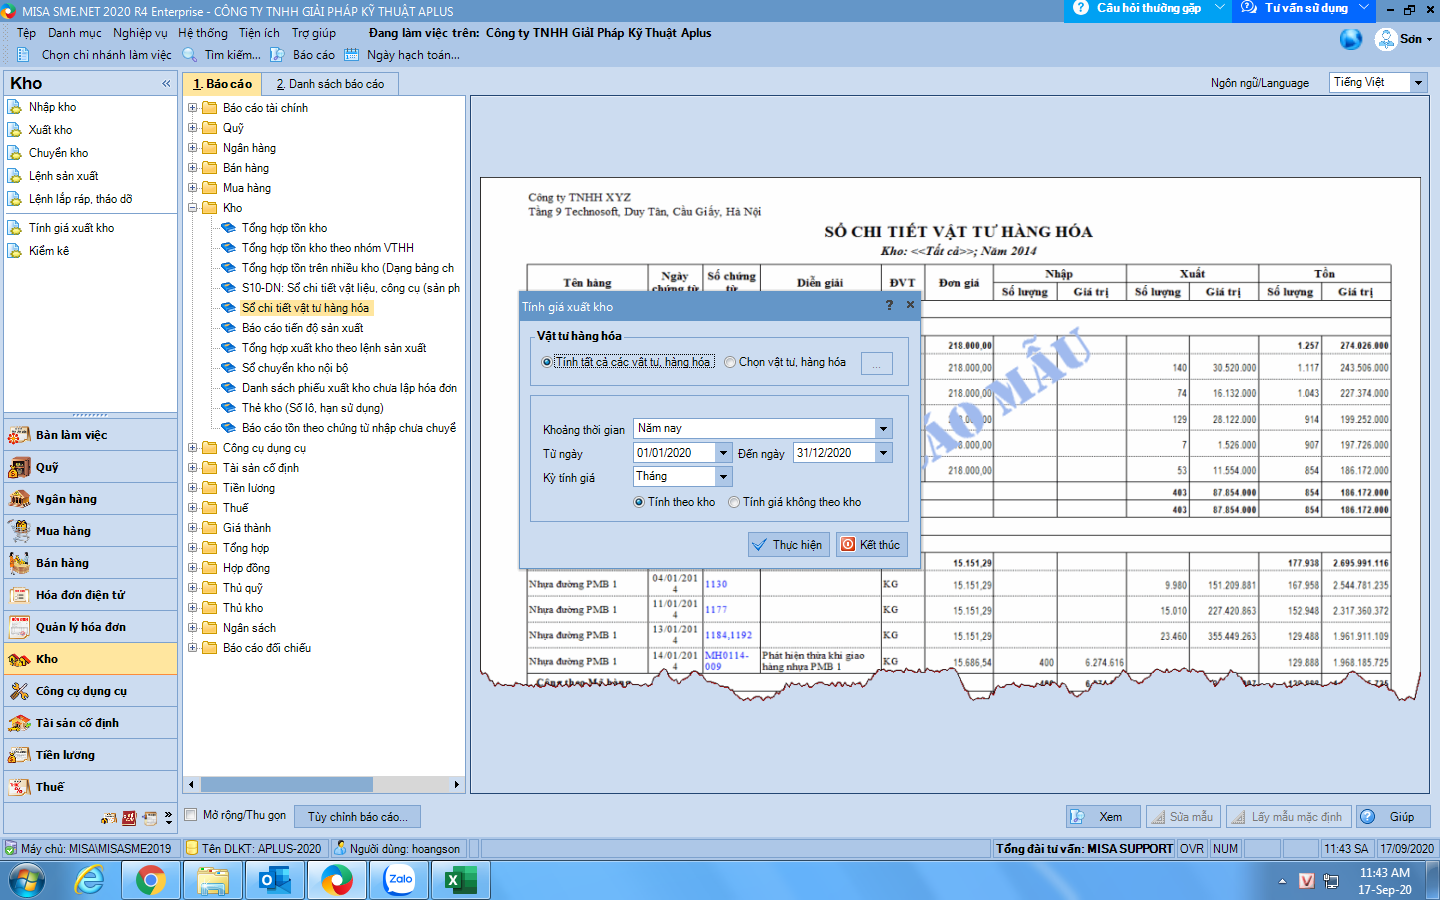Click Từ ngày date input field

[674, 453]
